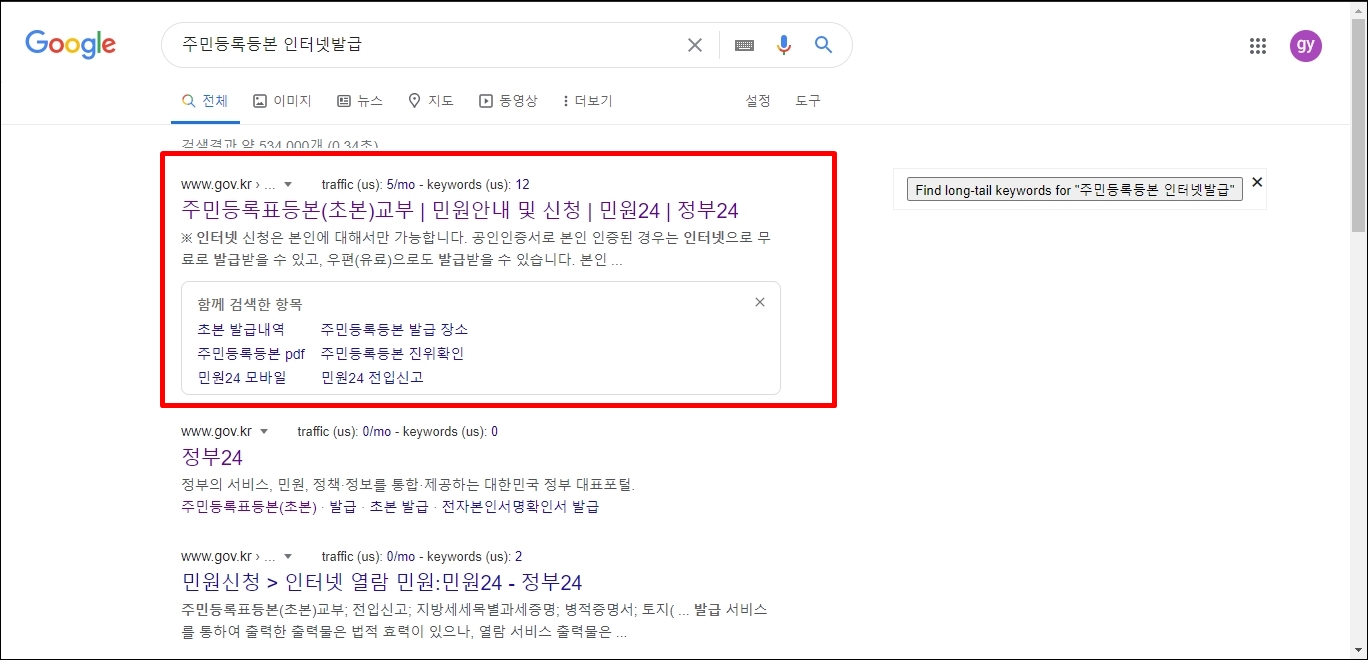This screenshot has width=1368, height=660.
Task: Open the 더보기 menu
Action: coord(587,101)
